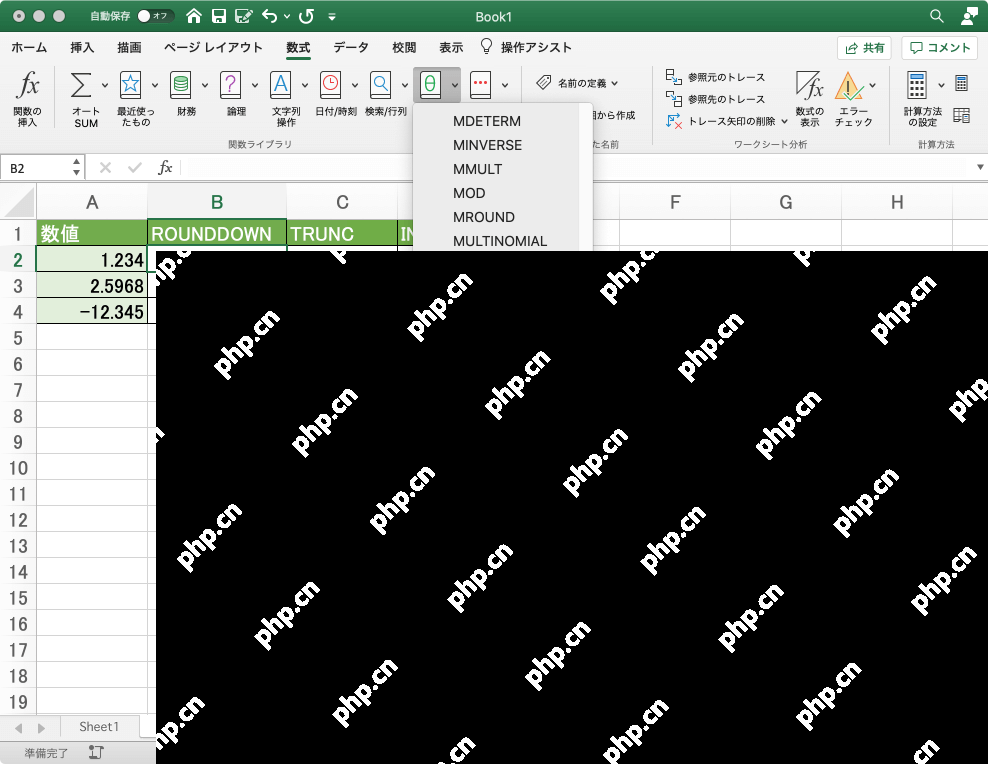Click the accessibility icon in status bar

pos(96,752)
